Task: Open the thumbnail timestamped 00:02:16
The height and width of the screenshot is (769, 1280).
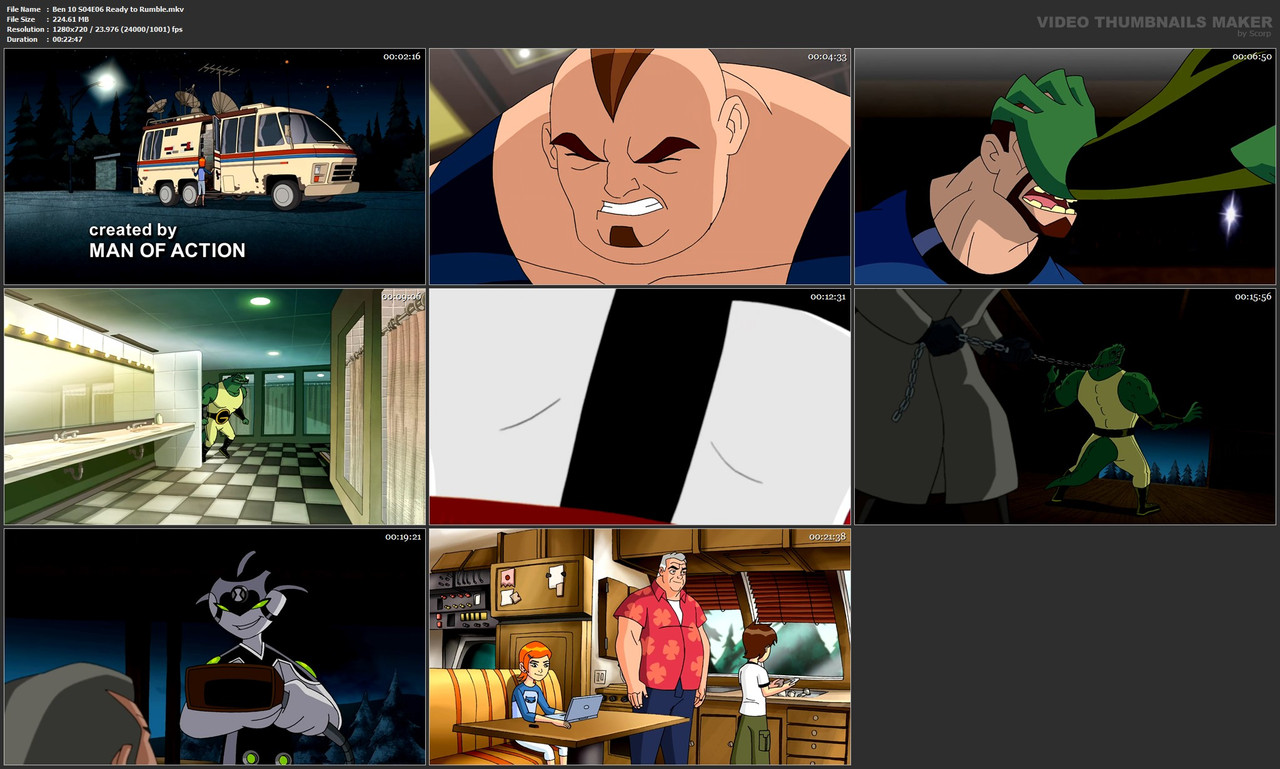Action: (213, 165)
